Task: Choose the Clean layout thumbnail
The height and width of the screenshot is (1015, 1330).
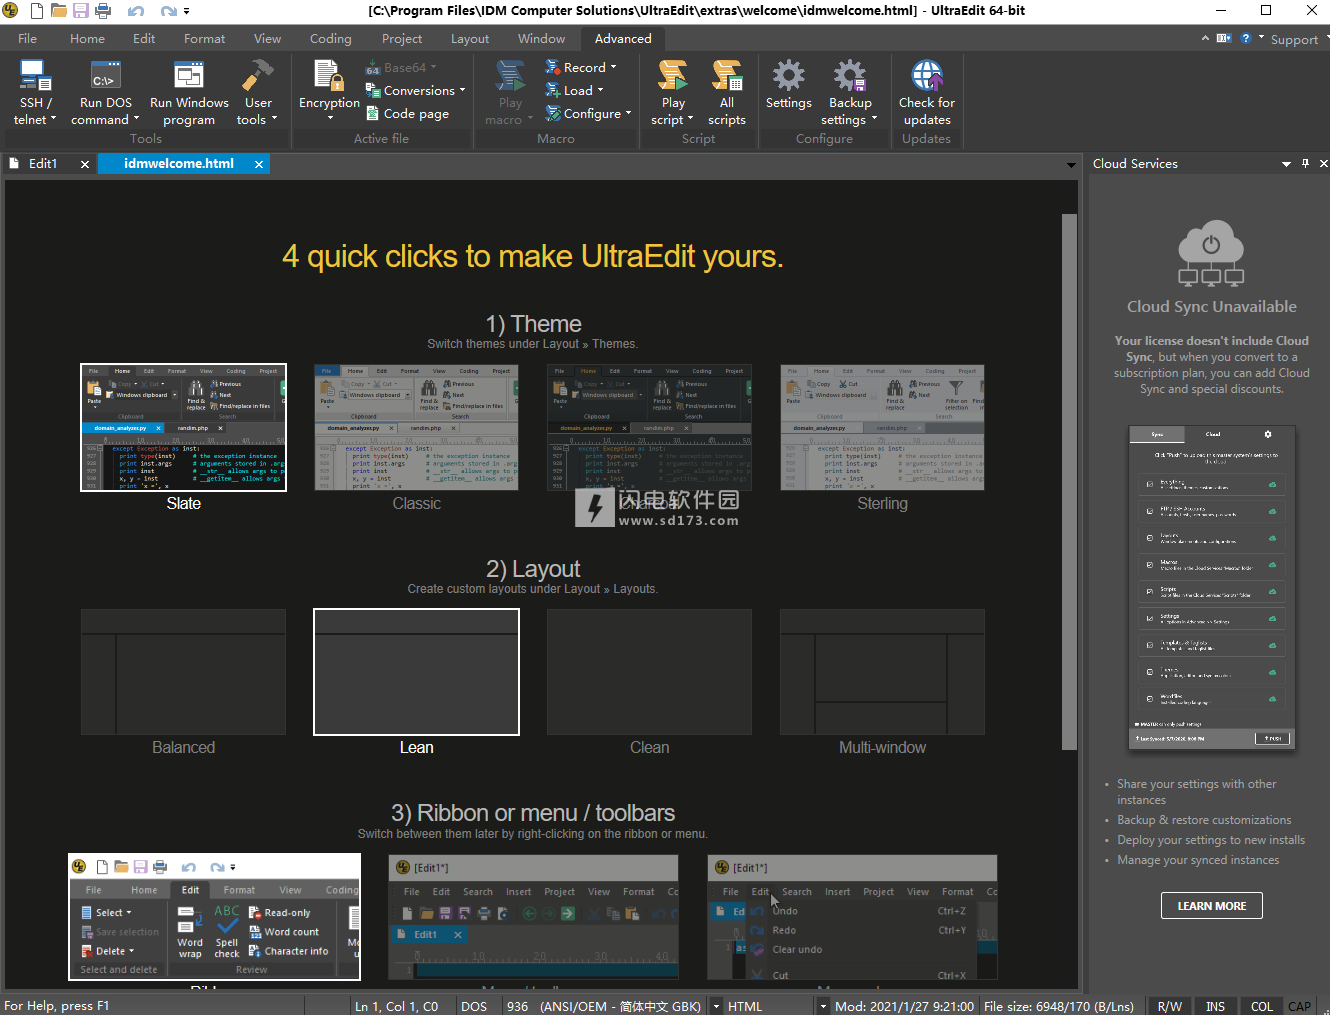Action: (x=650, y=672)
